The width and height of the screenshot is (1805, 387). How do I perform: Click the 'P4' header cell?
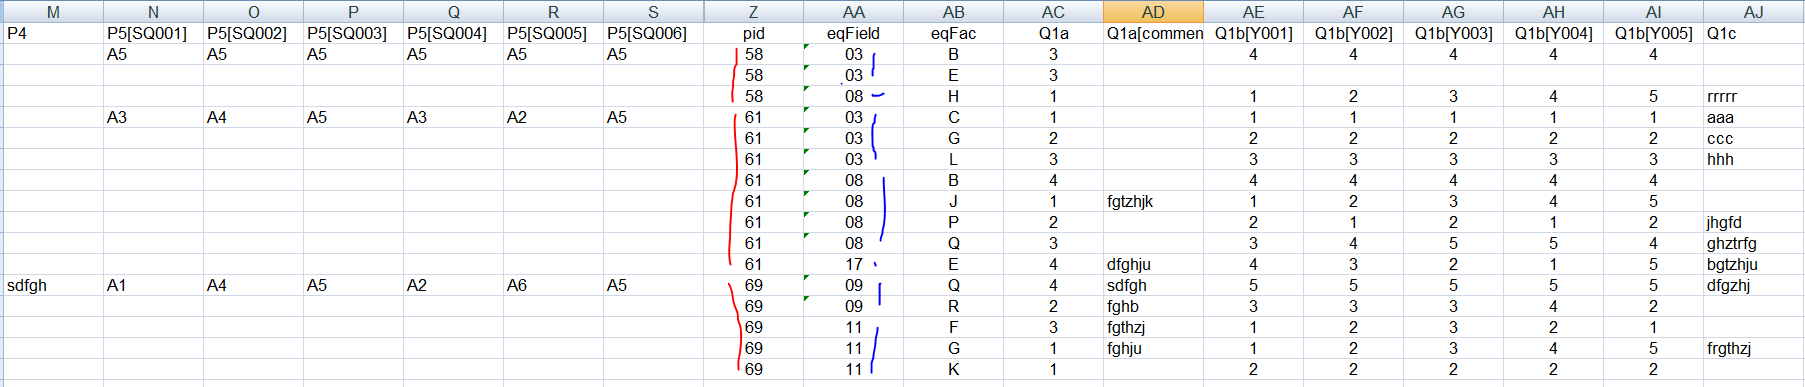click(53, 33)
